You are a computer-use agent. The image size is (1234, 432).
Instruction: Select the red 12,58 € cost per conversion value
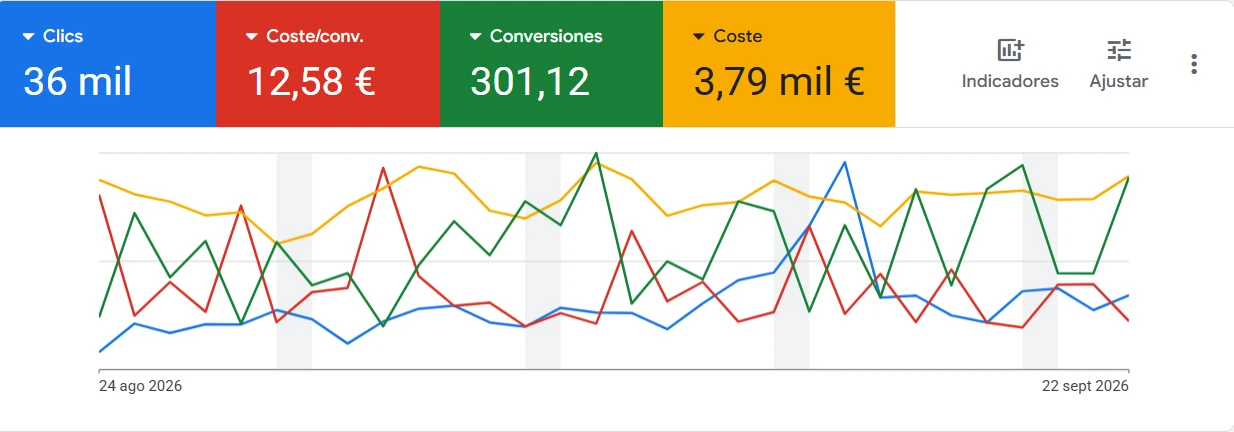311,82
